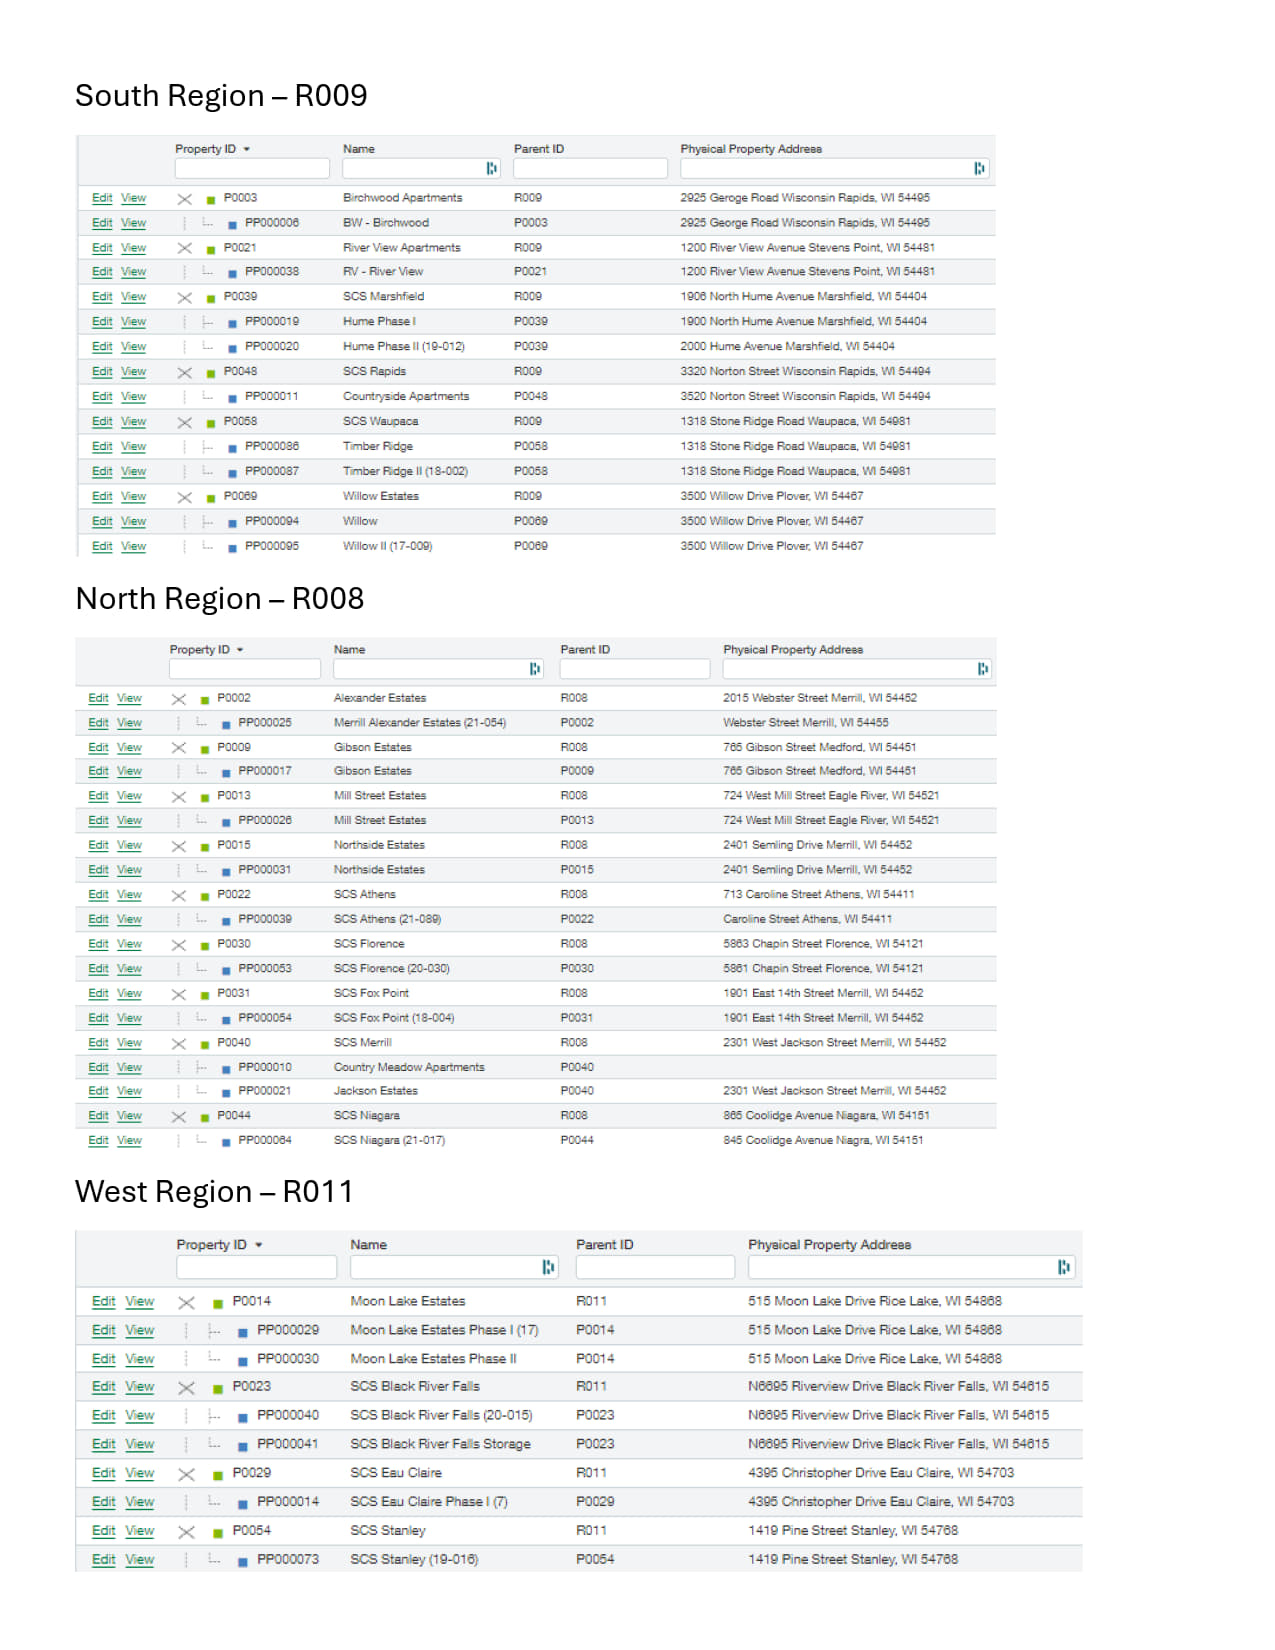Open View link for SCS Eau Claire P0029

(x=140, y=1473)
